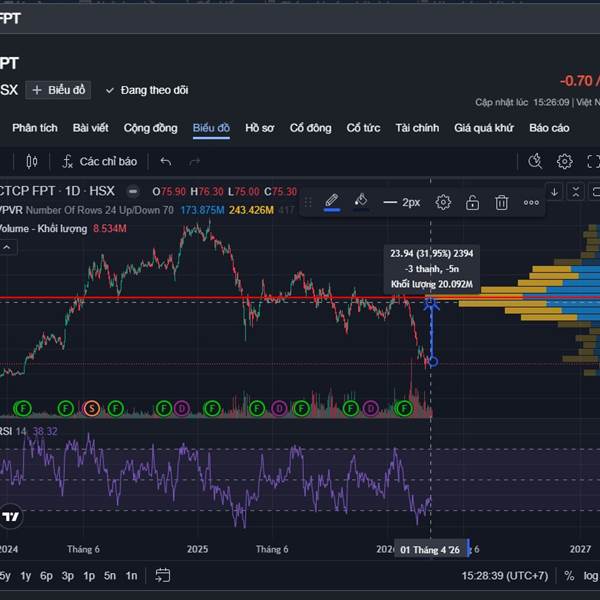The width and height of the screenshot is (600, 600).
Task: Click VPVR Number Of Rows legend
Action: tap(87, 210)
